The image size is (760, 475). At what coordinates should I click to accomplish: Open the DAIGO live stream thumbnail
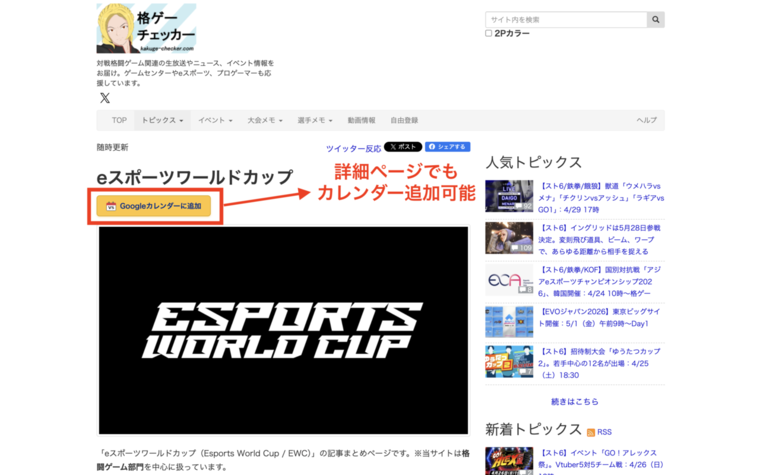[x=509, y=196]
